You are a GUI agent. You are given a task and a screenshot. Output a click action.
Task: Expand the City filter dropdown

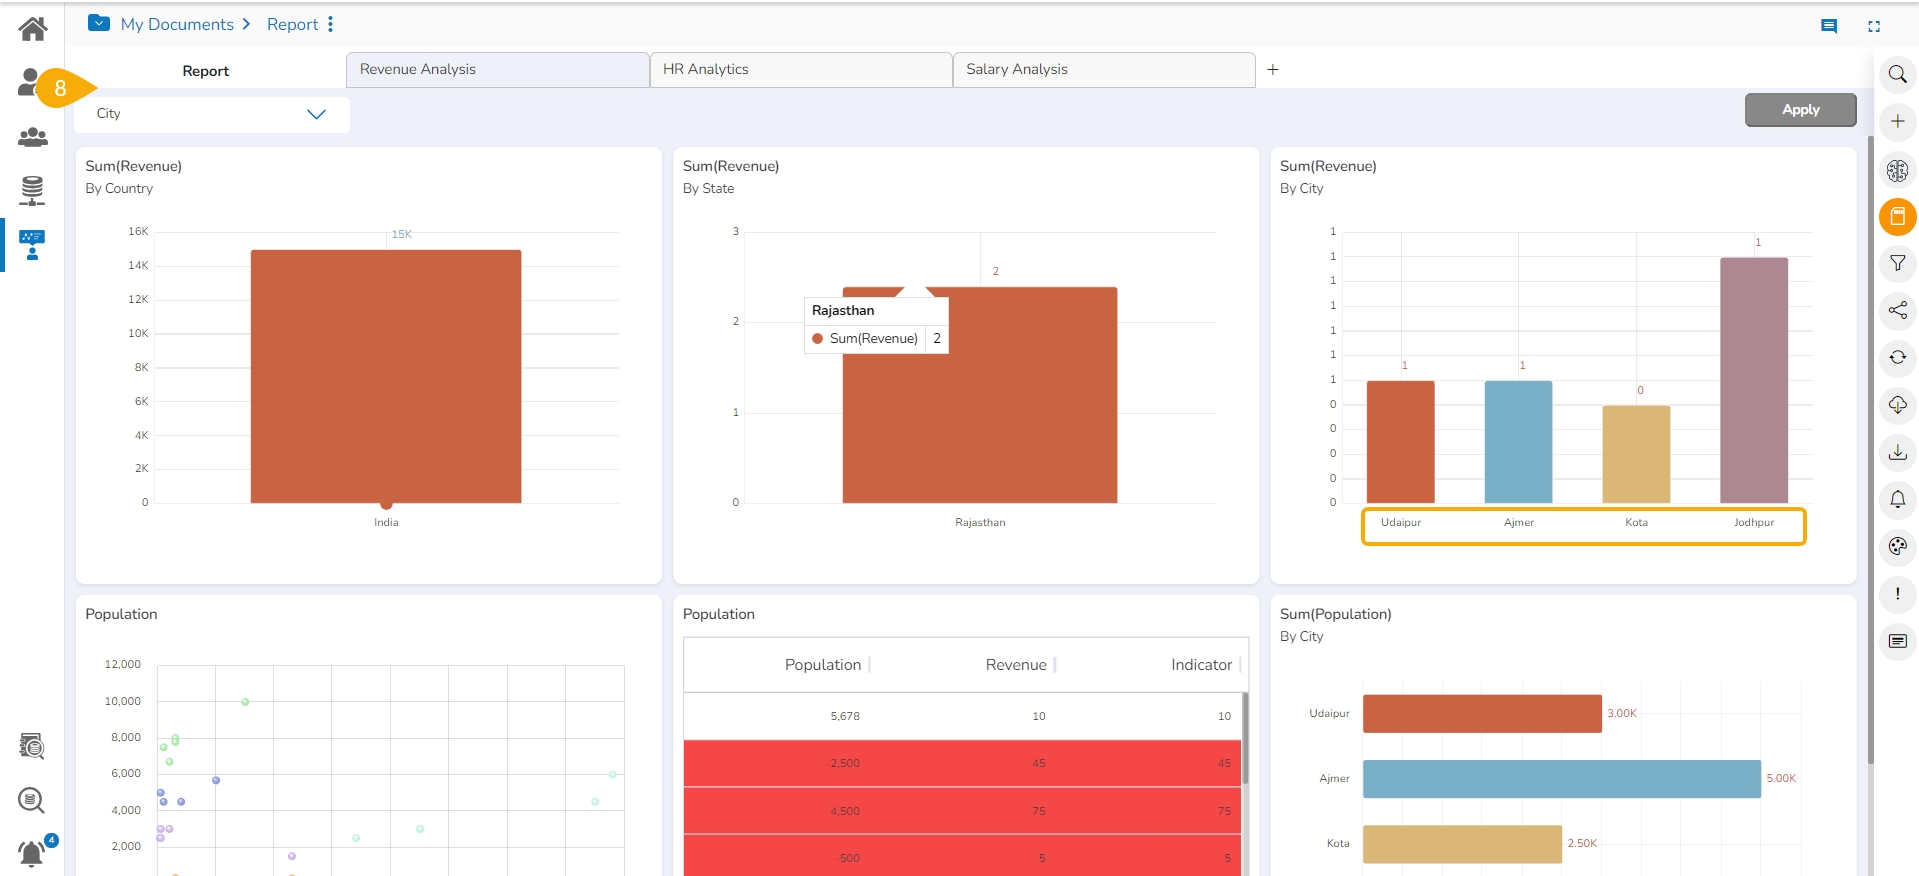[x=316, y=114]
